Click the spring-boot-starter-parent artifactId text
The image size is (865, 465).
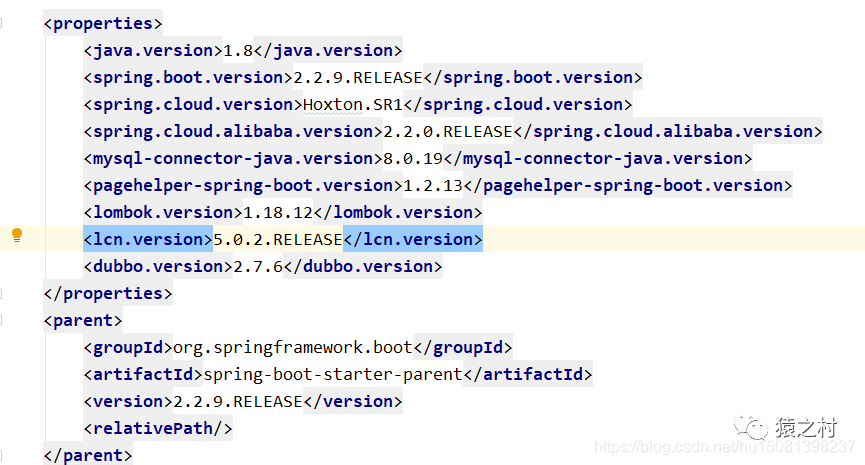pos(333,375)
